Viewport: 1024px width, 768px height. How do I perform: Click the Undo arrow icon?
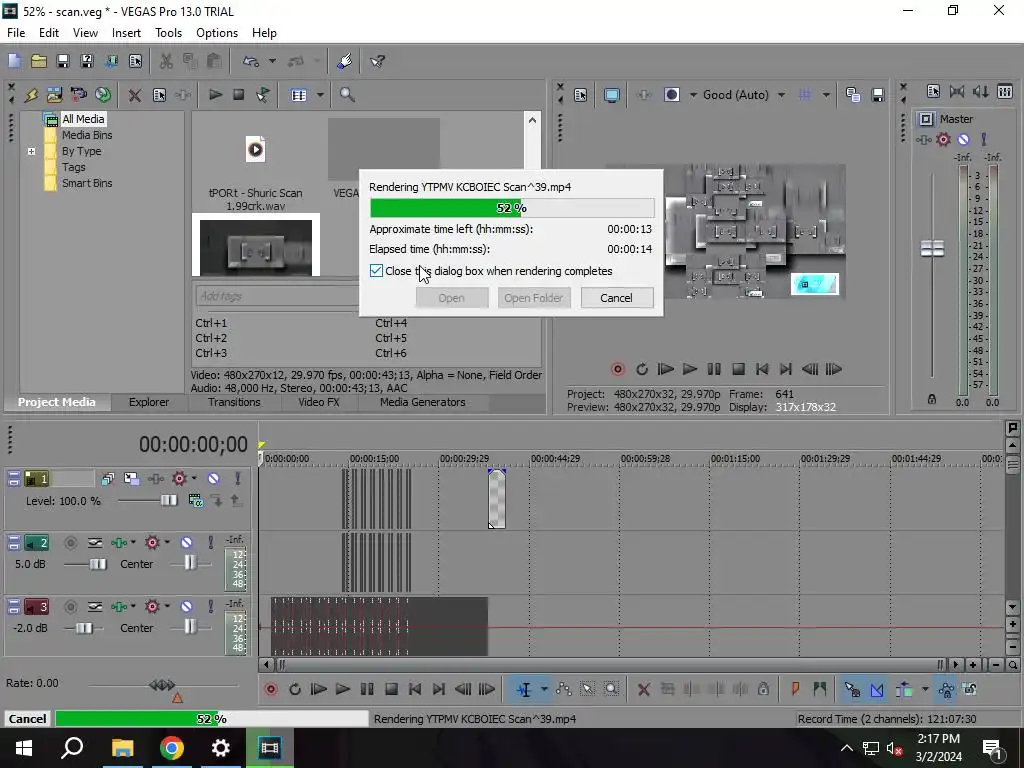251,61
